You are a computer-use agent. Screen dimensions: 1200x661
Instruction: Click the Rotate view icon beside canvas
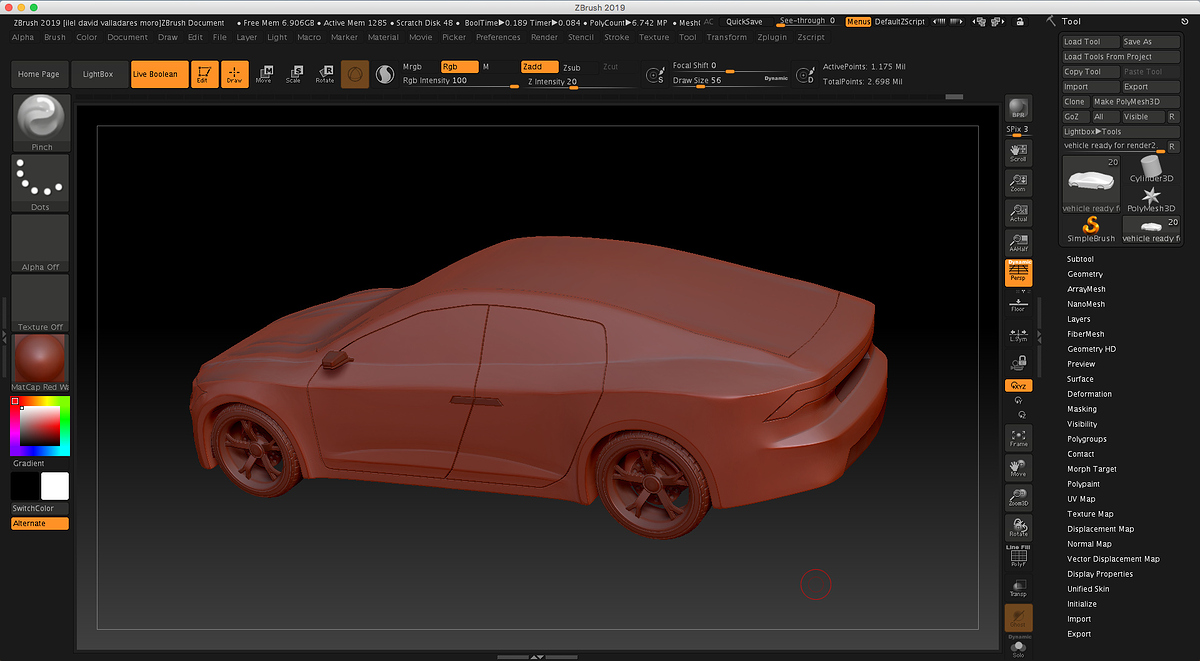pyautogui.click(x=1018, y=527)
